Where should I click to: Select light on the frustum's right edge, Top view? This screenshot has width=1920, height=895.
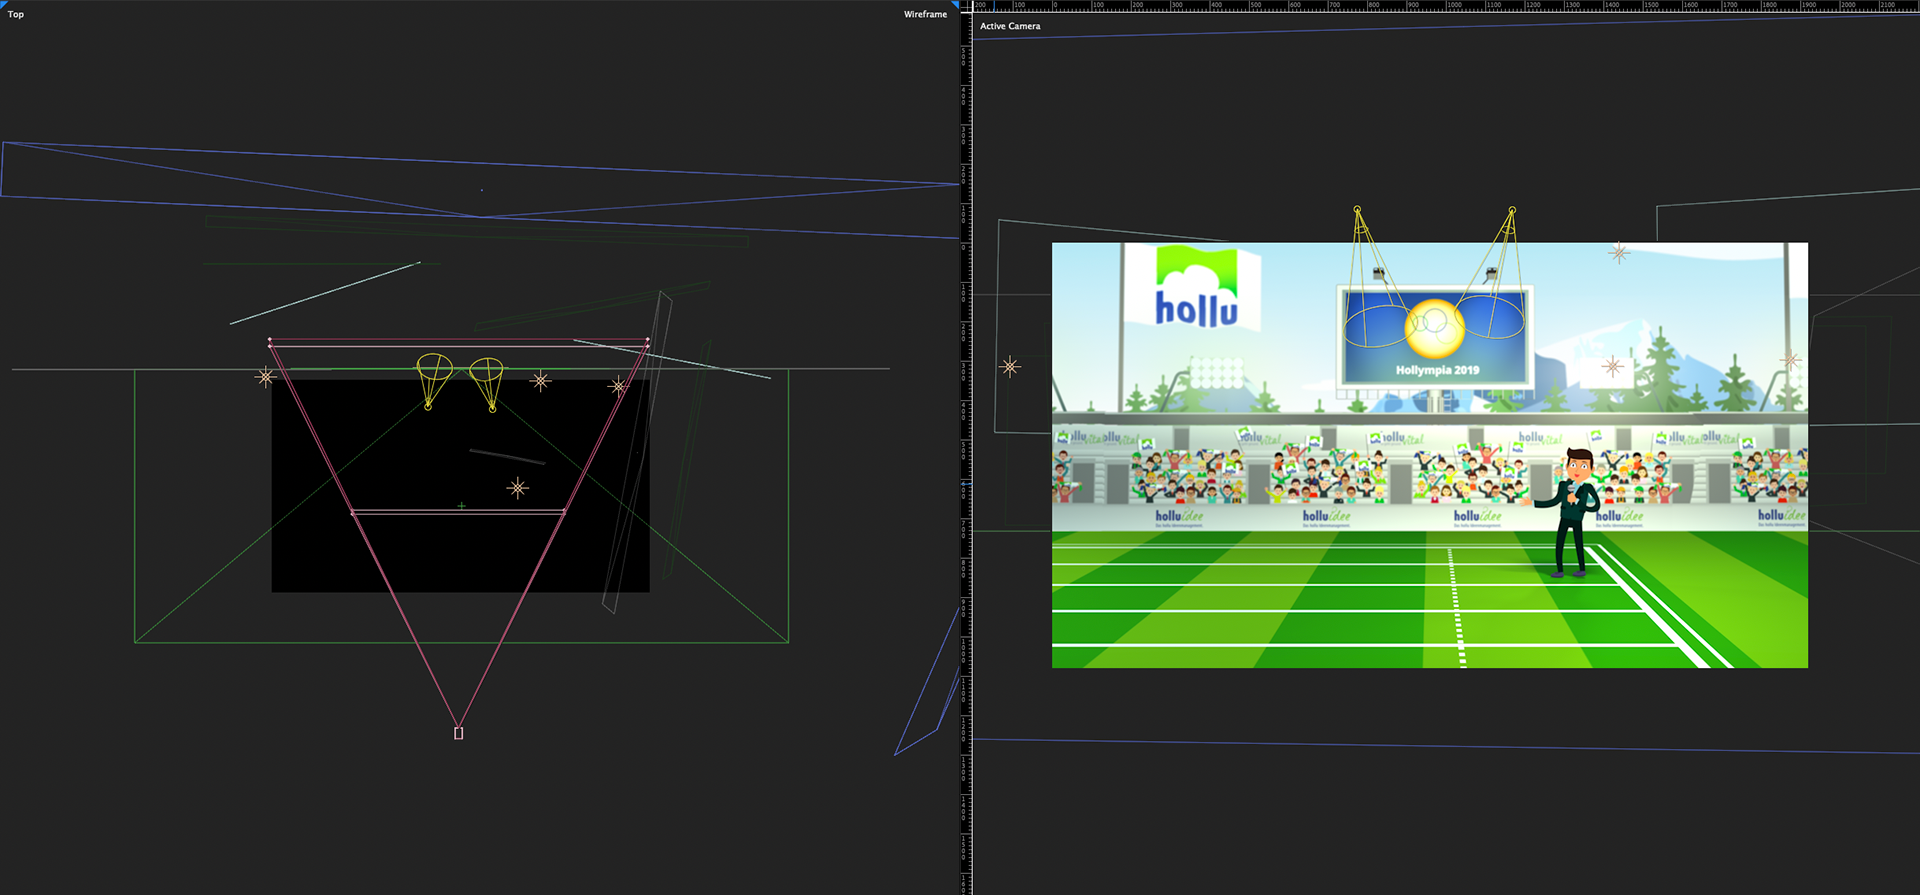[x=618, y=386]
